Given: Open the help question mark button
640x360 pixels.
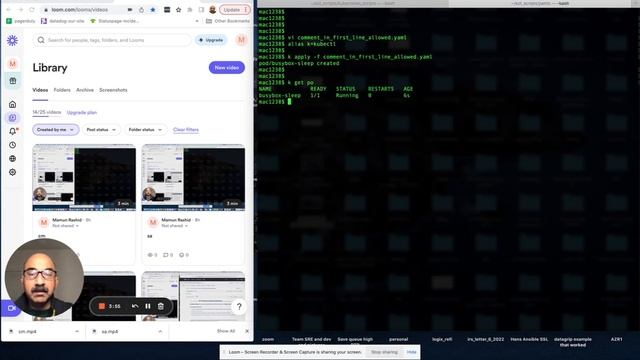Looking at the screenshot, I should click(239, 307).
